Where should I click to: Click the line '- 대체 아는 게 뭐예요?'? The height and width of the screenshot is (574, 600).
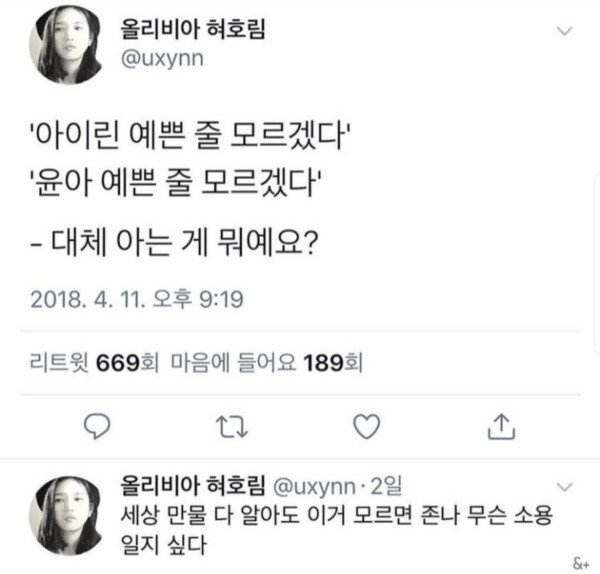pyautogui.click(x=184, y=241)
